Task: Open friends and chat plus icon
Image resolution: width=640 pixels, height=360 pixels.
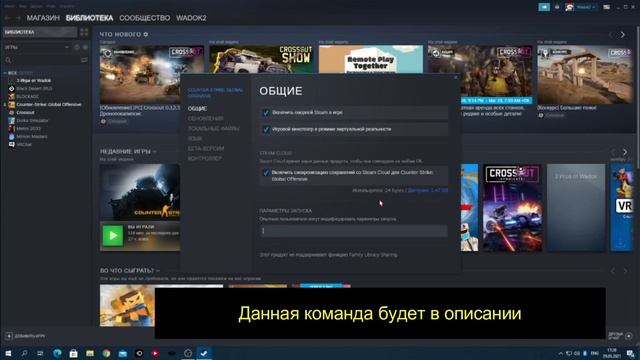Action: coord(629,336)
